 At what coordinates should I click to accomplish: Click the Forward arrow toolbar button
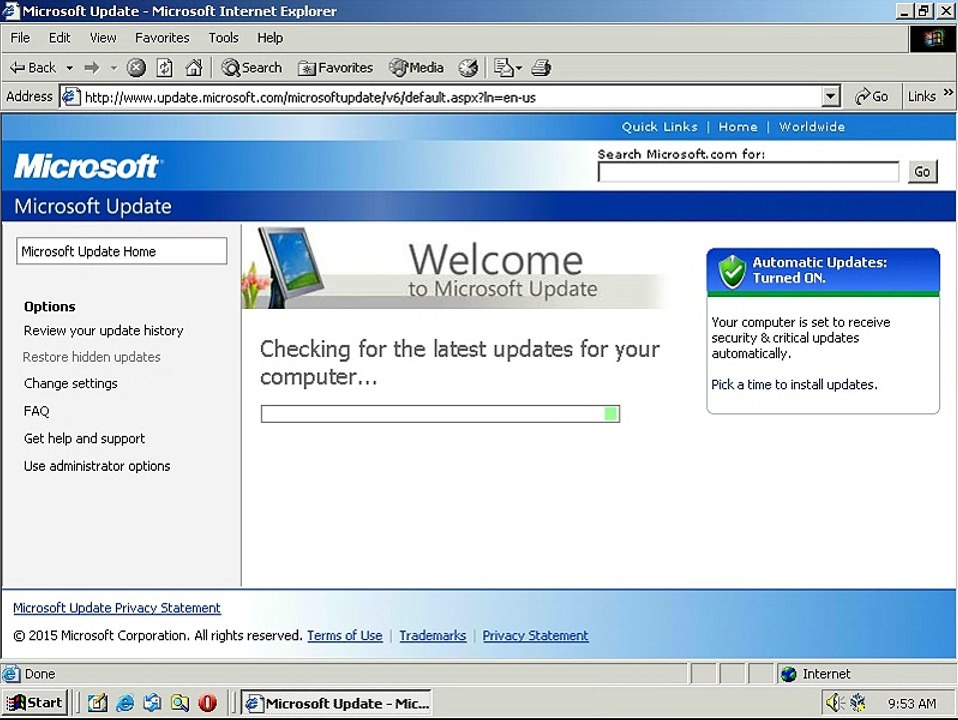pyautogui.click(x=92, y=67)
